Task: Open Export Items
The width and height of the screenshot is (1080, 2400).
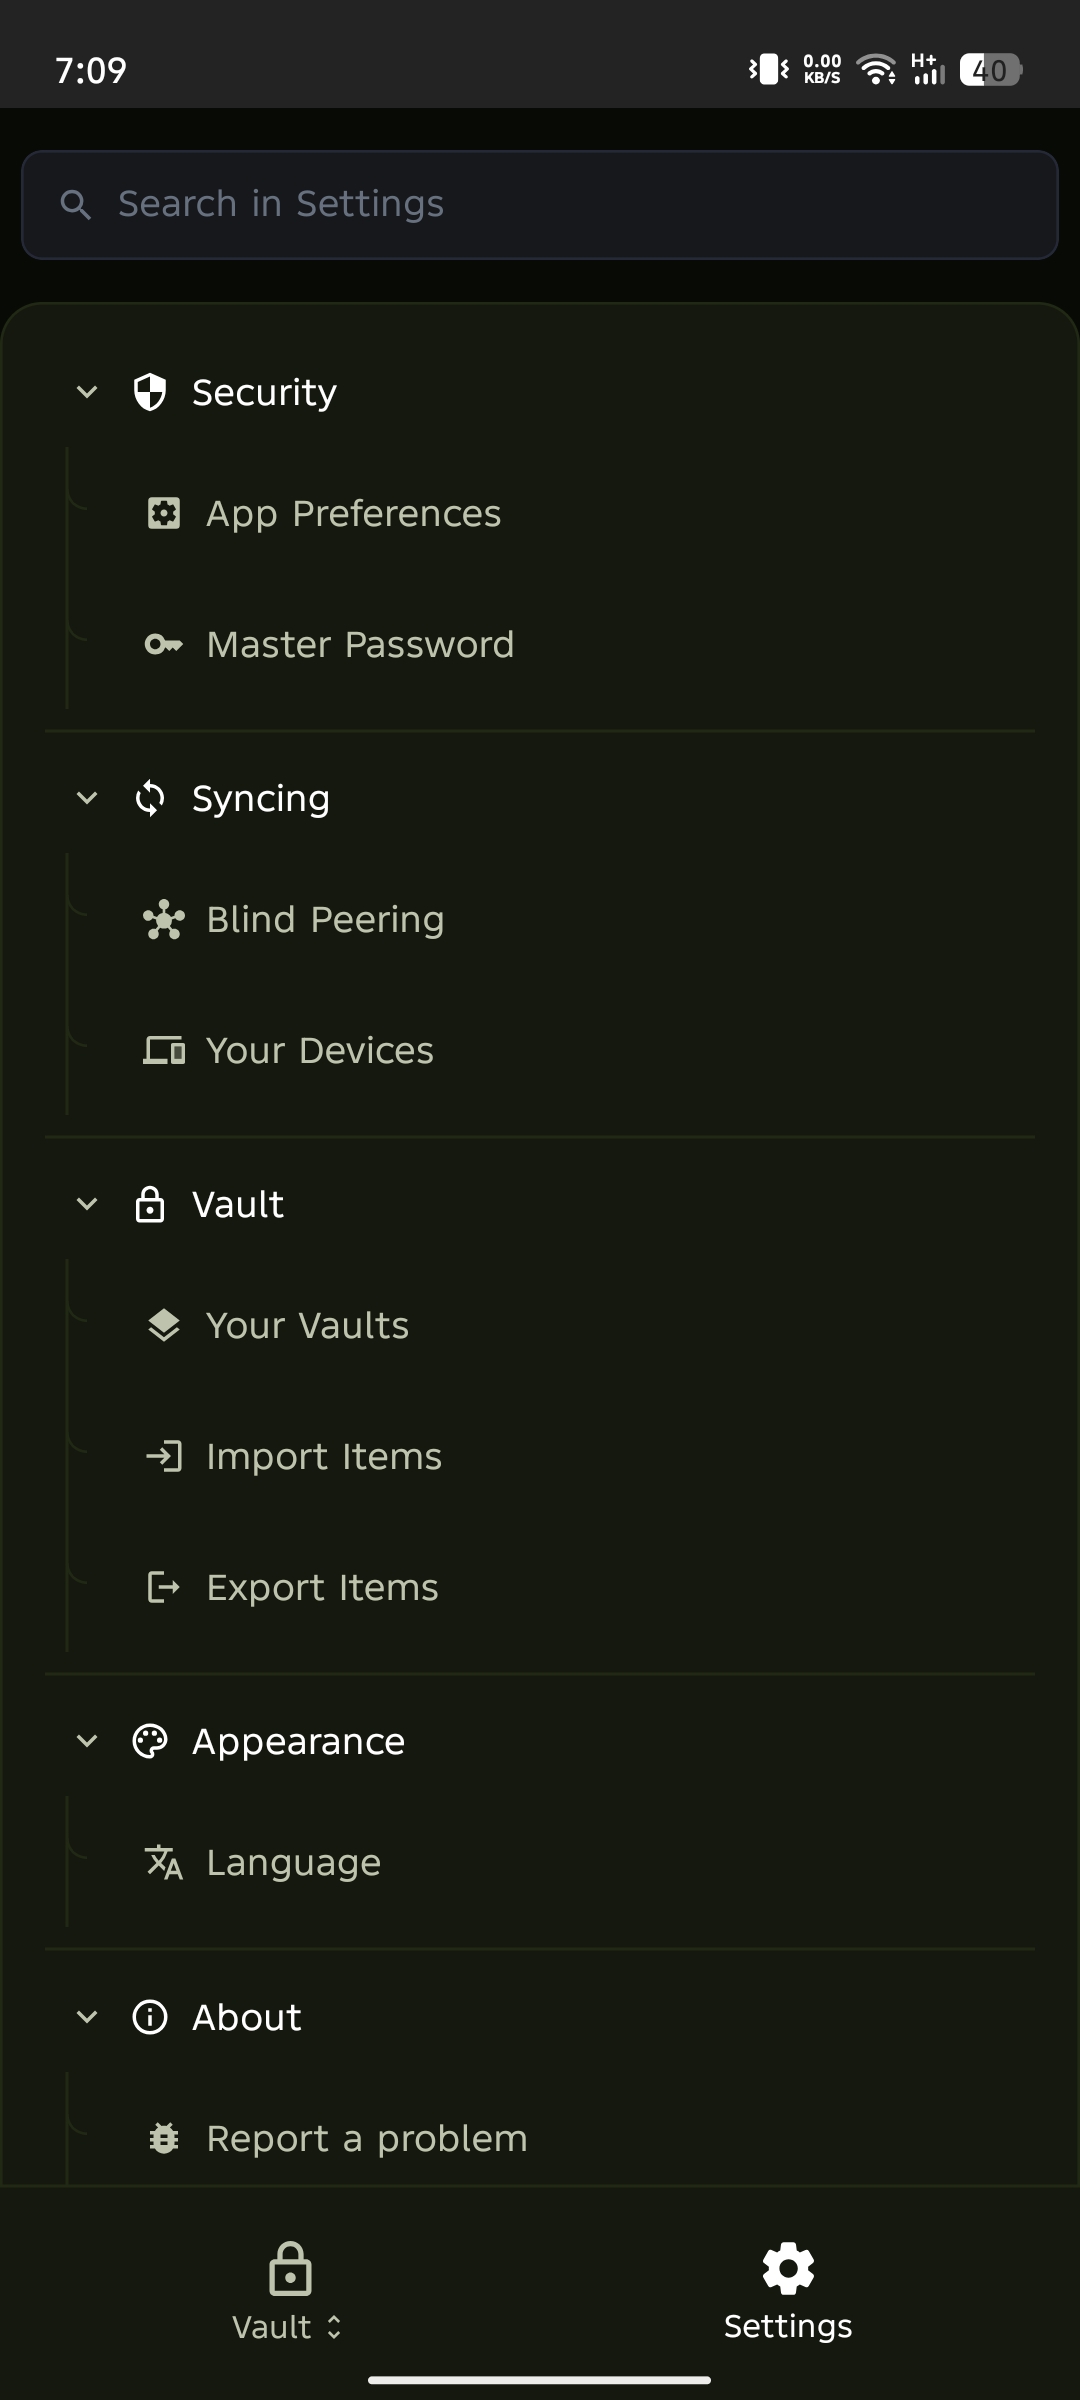Action: coord(322,1587)
